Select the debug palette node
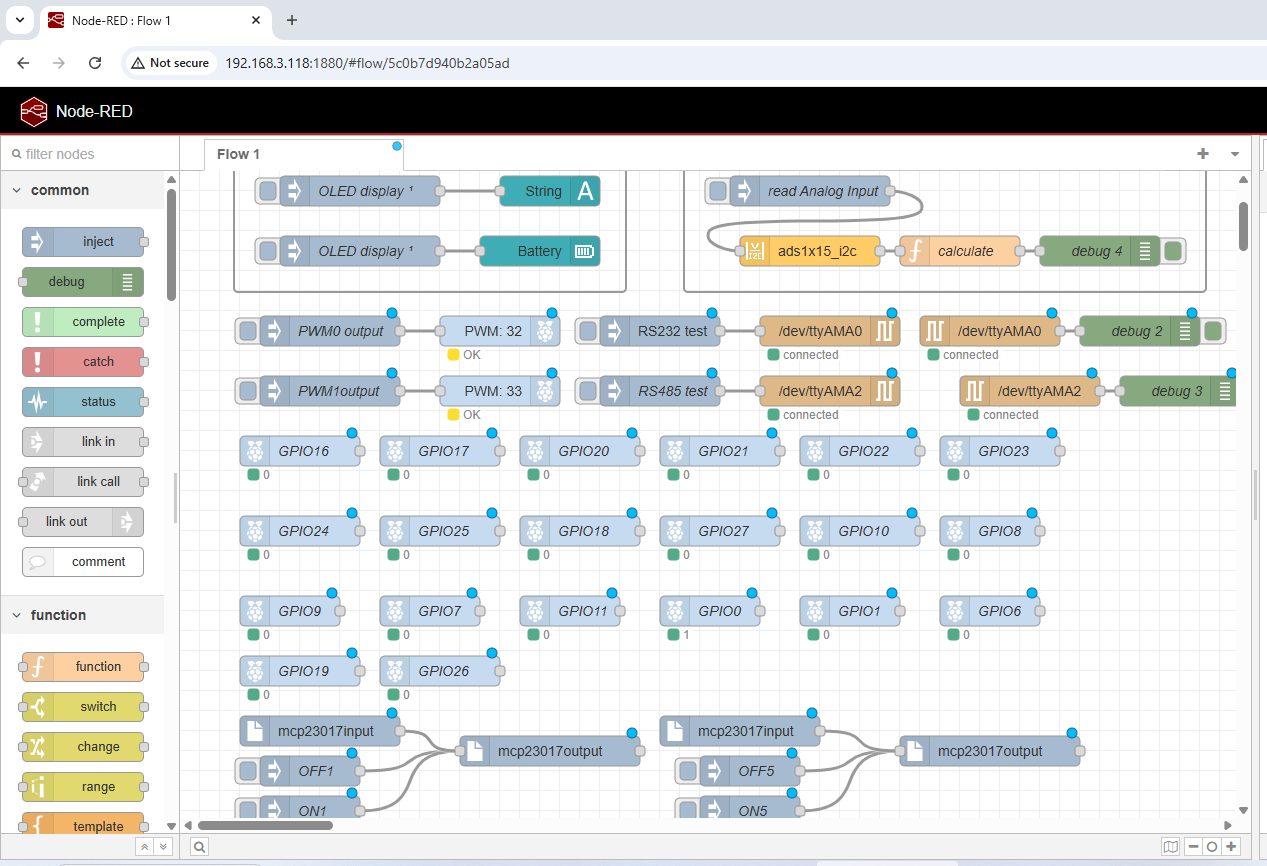Image resolution: width=1267 pixels, height=866 pixels. coord(83,281)
